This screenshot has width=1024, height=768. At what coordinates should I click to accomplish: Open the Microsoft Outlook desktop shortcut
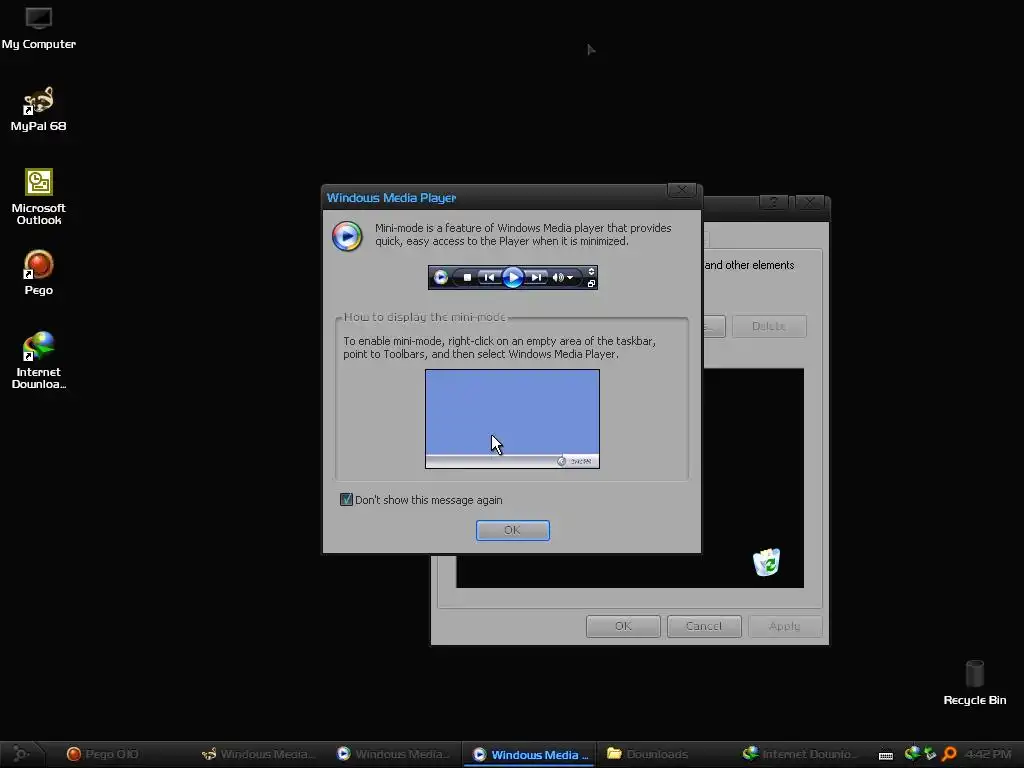(39, 197)
